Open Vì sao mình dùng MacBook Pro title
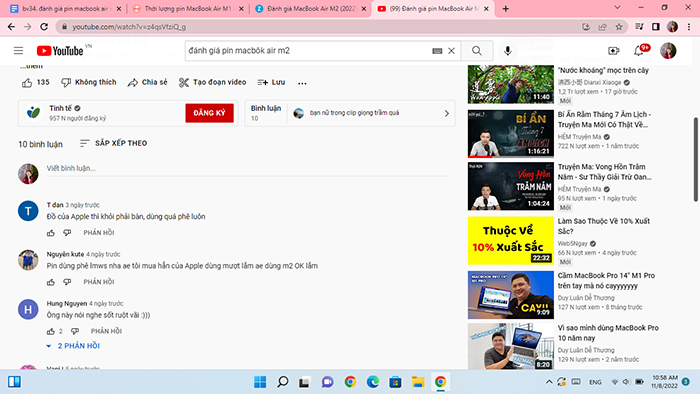Screen dimensions: 700x394 (x=608, y=333)
